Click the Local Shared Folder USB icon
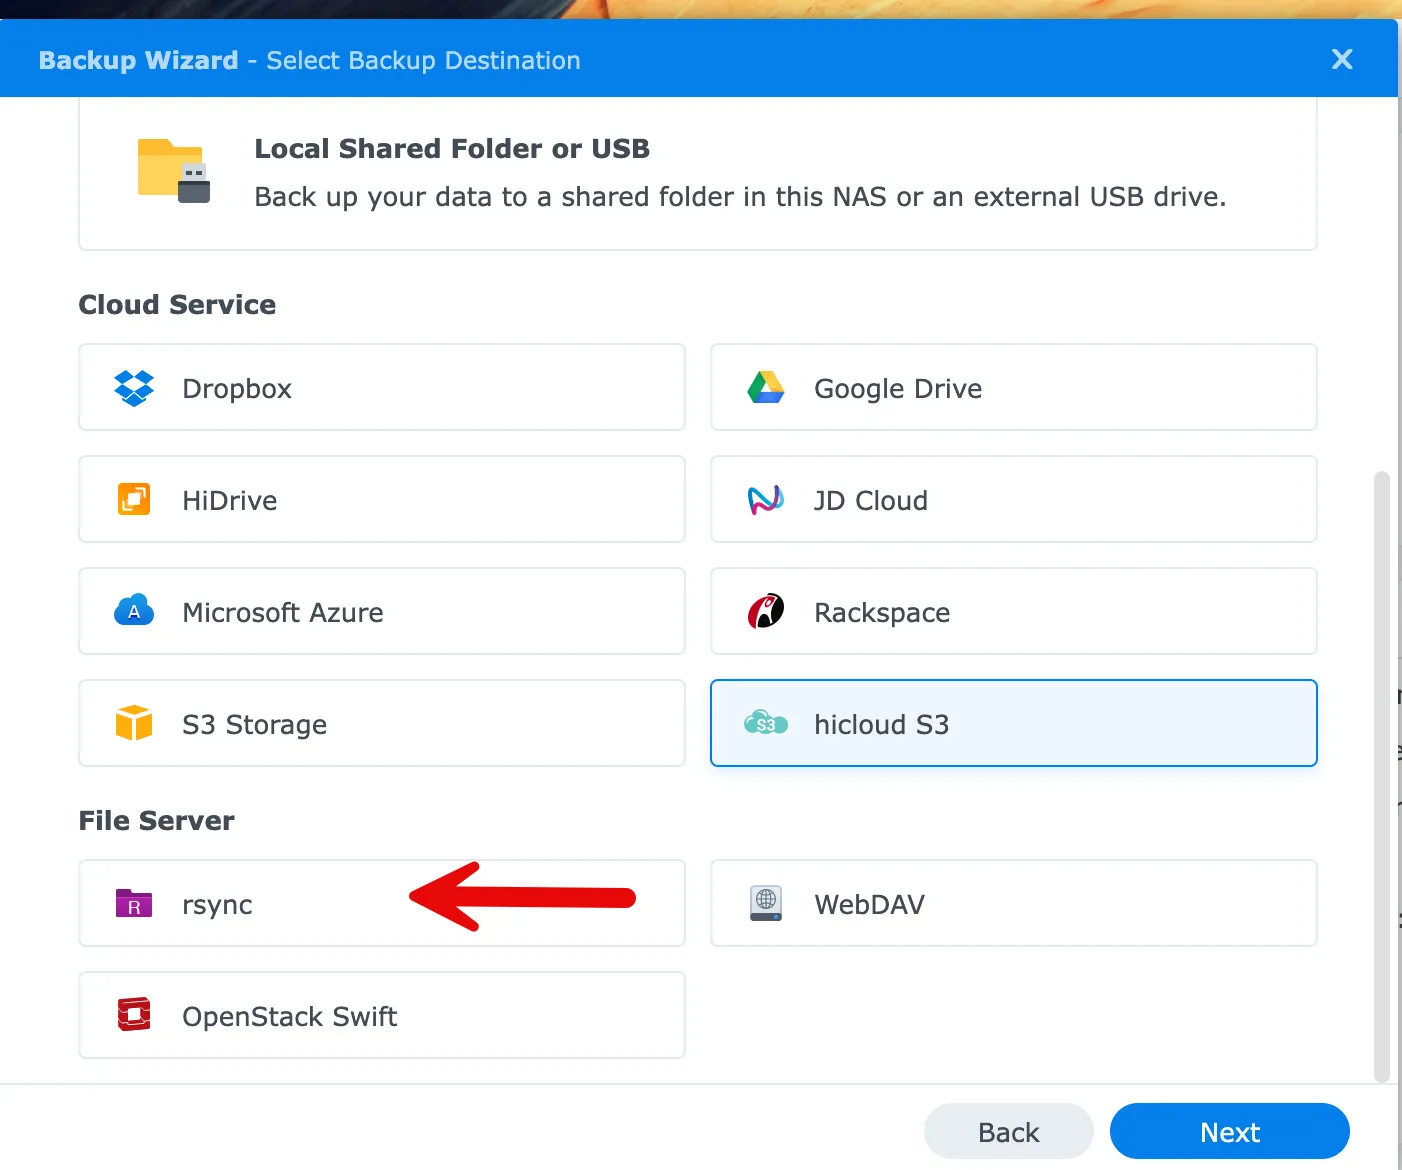Screen dimensions: 1402x1170 [172, 170]
